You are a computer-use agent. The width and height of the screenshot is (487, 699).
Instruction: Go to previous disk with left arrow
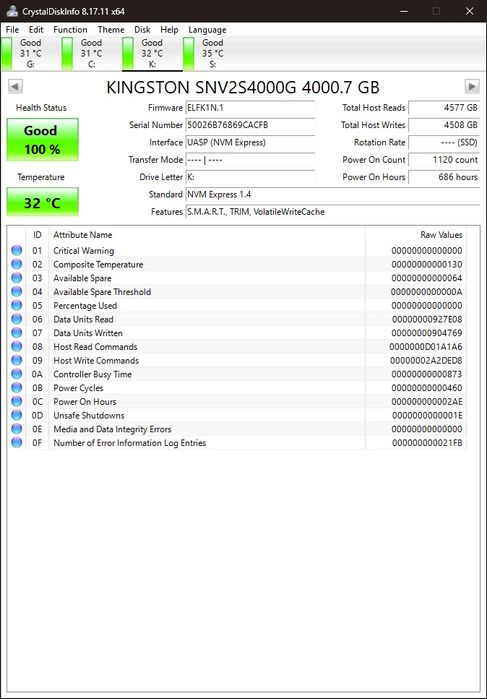15,86
